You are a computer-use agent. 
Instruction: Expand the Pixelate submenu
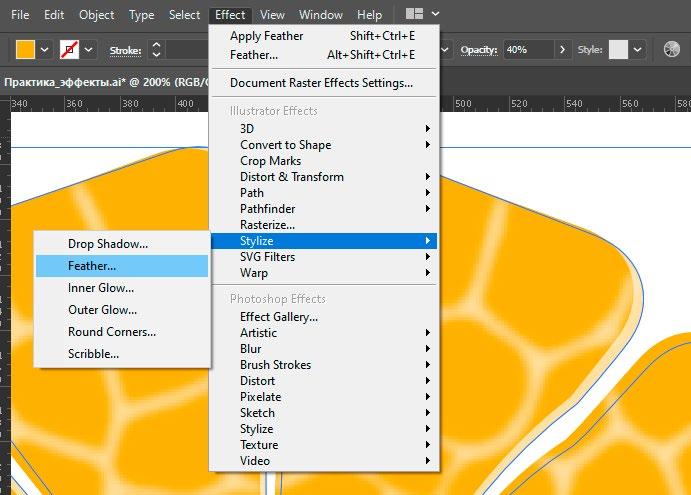[323, 397]
